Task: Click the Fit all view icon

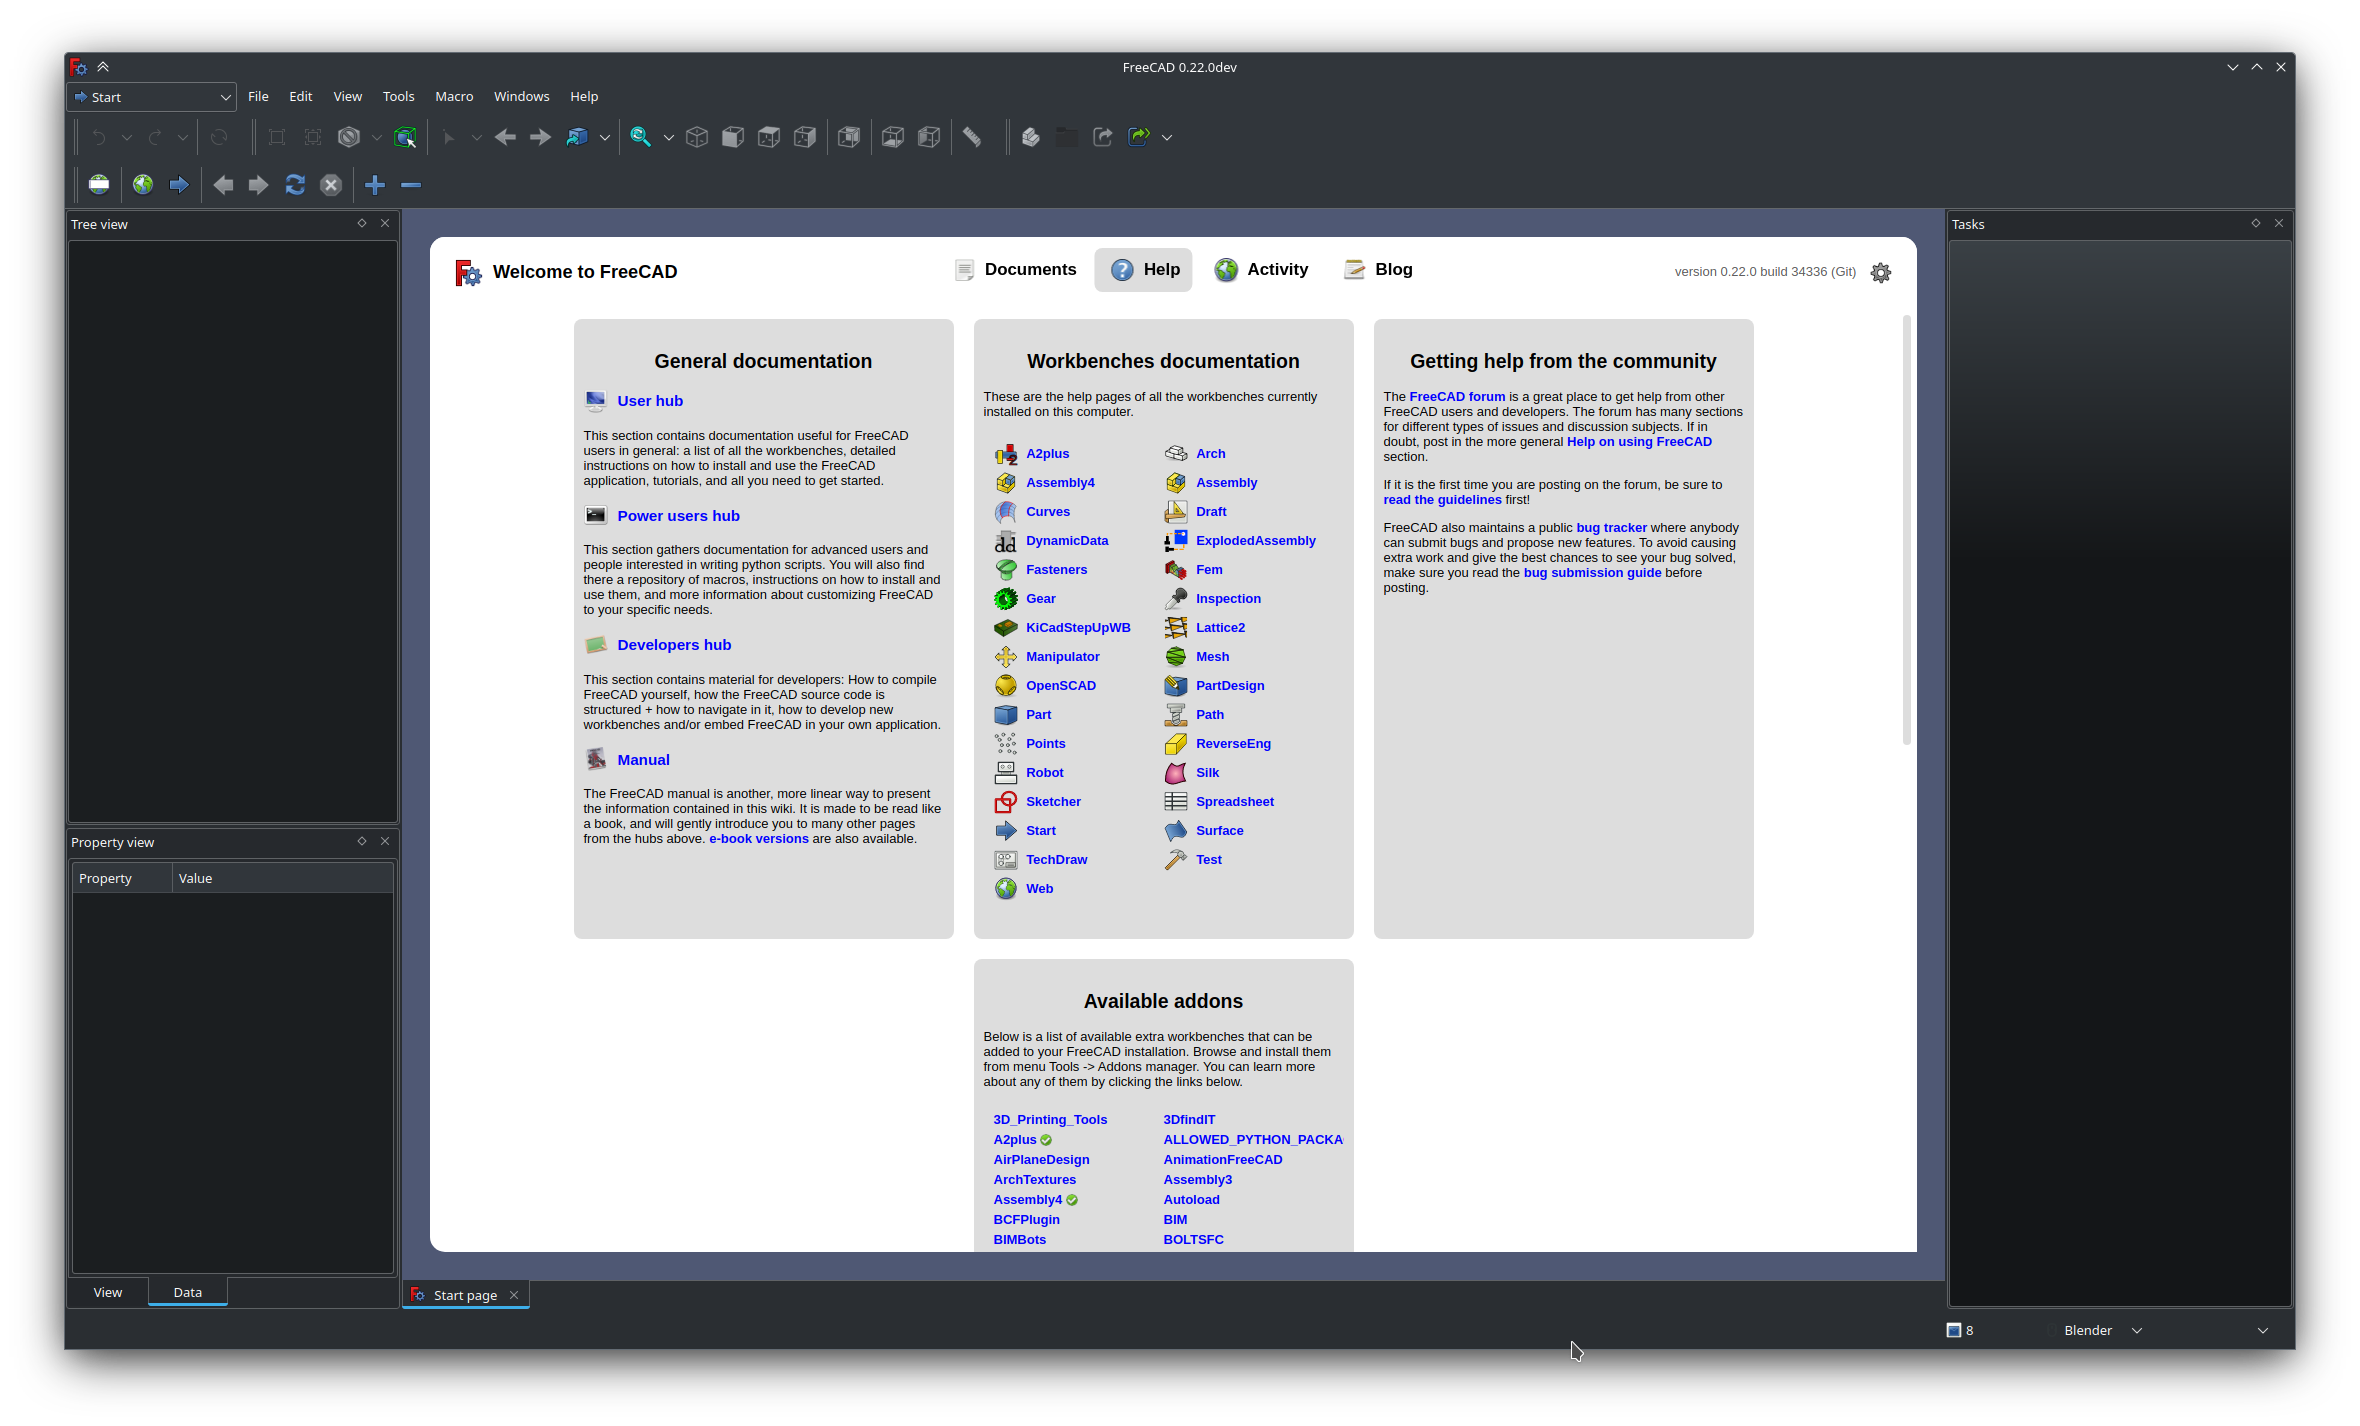Action: (x=277, y=137)
